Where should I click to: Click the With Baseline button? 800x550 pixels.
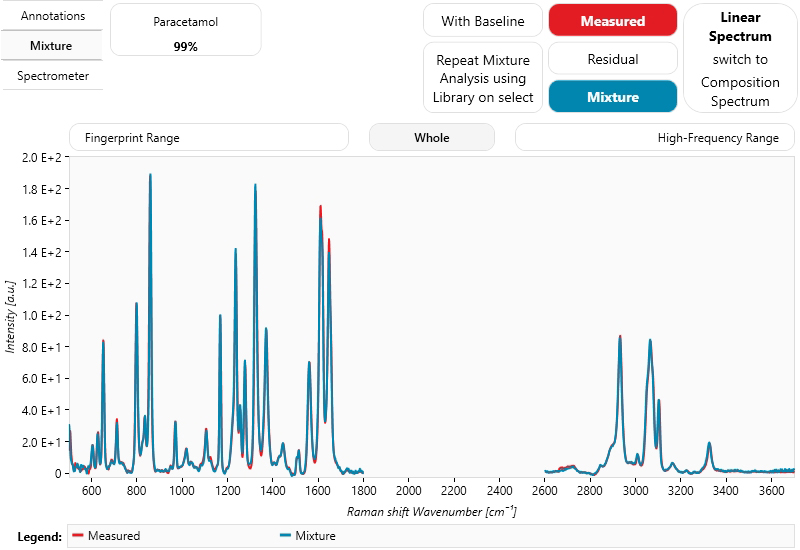tap(482, 21)
